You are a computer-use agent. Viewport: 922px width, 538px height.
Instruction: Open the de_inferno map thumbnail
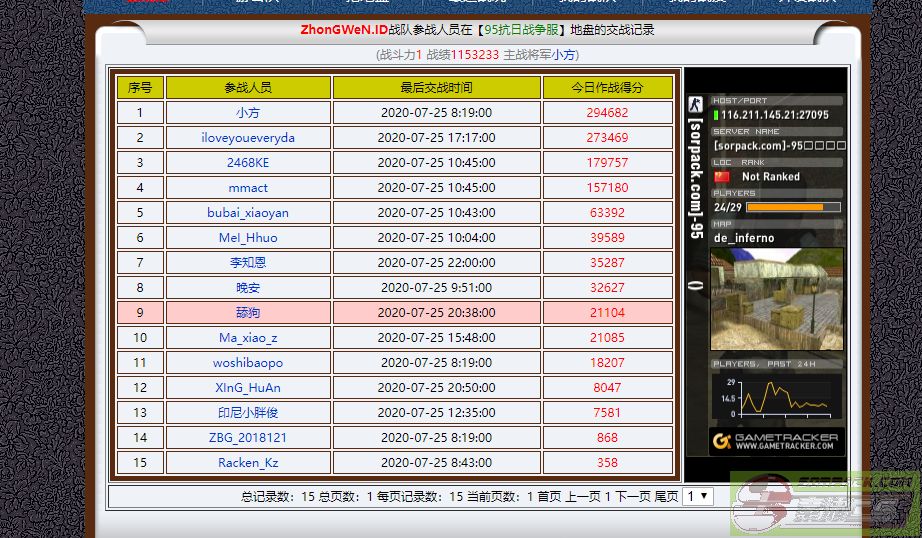coord(776,299)
